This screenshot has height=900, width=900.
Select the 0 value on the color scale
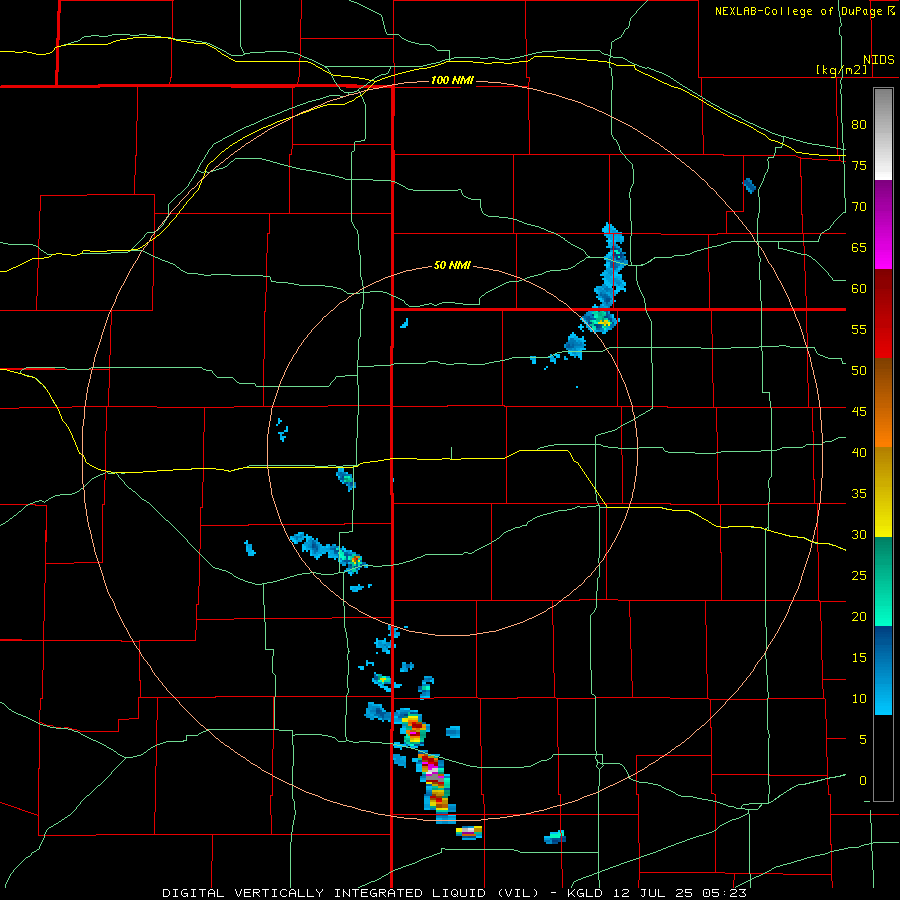(x=863, y=781)
